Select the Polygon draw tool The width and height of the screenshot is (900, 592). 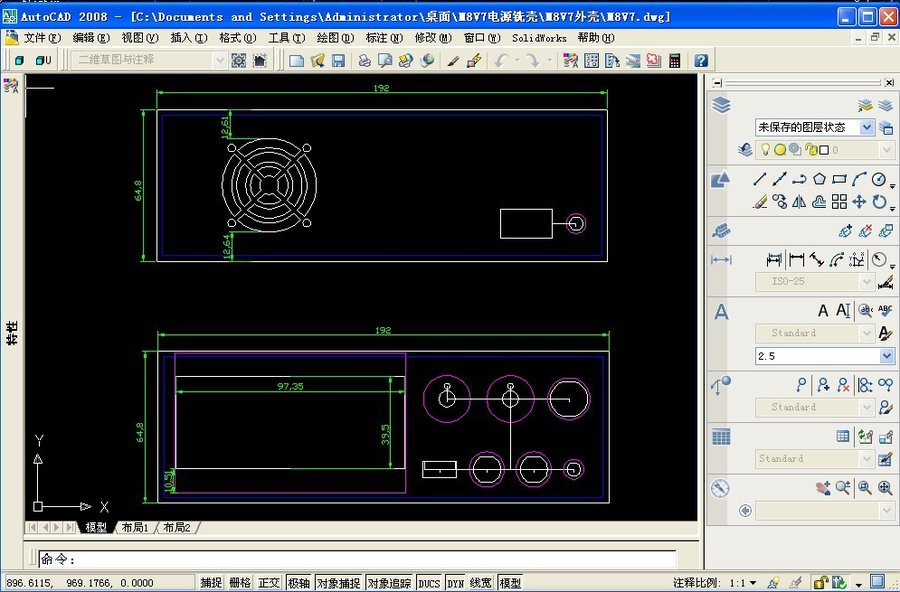coord(819,179)
